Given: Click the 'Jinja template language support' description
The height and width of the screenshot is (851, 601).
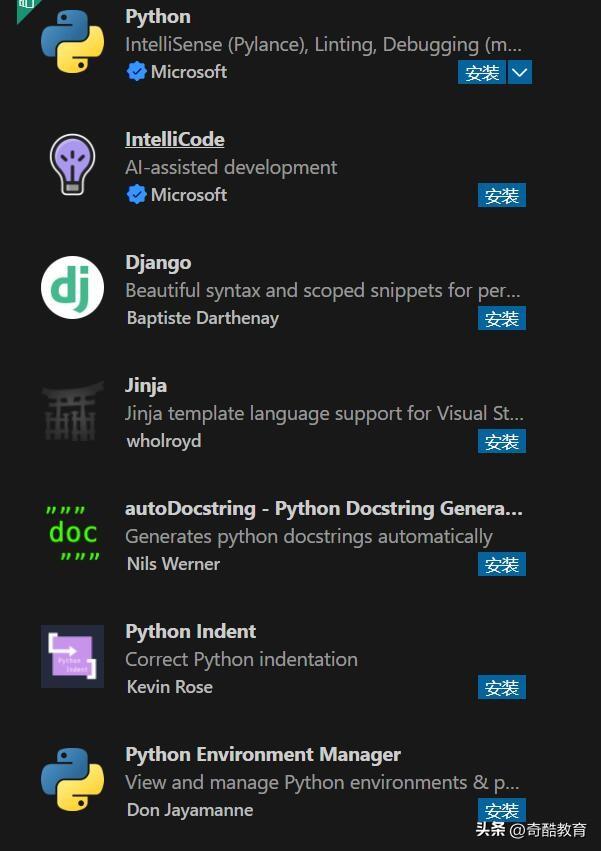Looking at the screenshot, I should (x=324, y=414).
